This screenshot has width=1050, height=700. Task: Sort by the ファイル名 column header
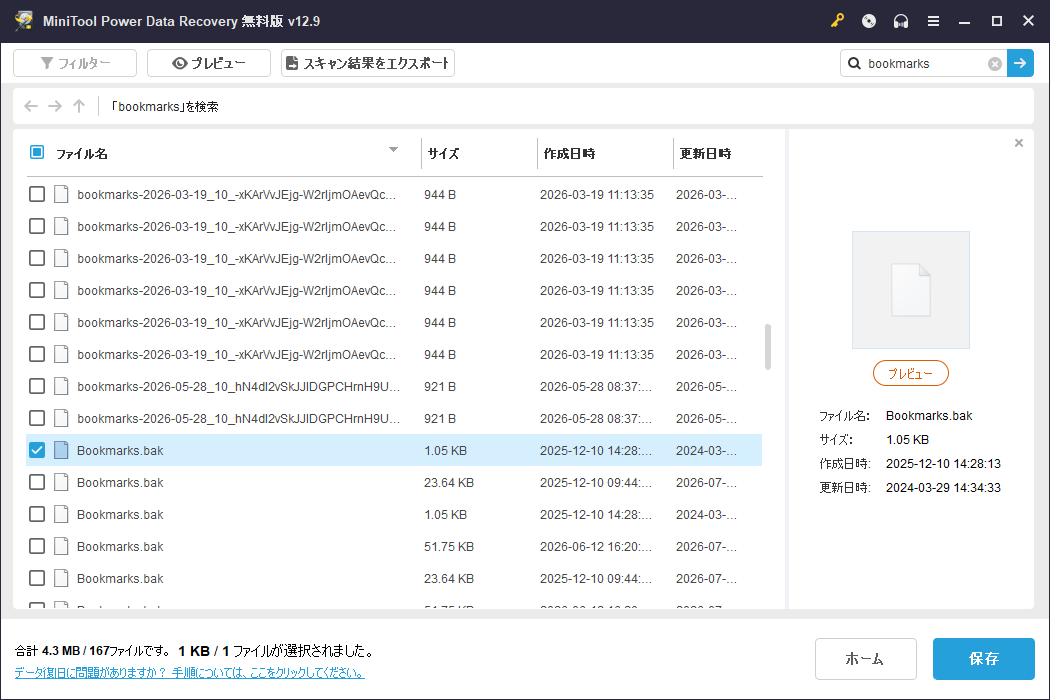point(82,153)
